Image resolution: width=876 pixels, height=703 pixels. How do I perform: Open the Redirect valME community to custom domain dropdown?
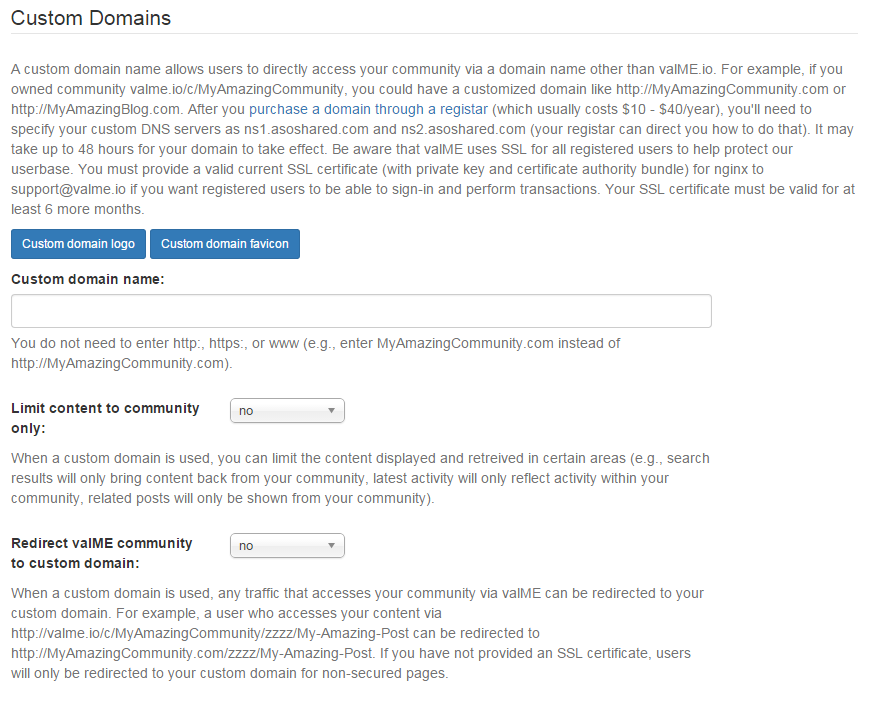(287, 546)
